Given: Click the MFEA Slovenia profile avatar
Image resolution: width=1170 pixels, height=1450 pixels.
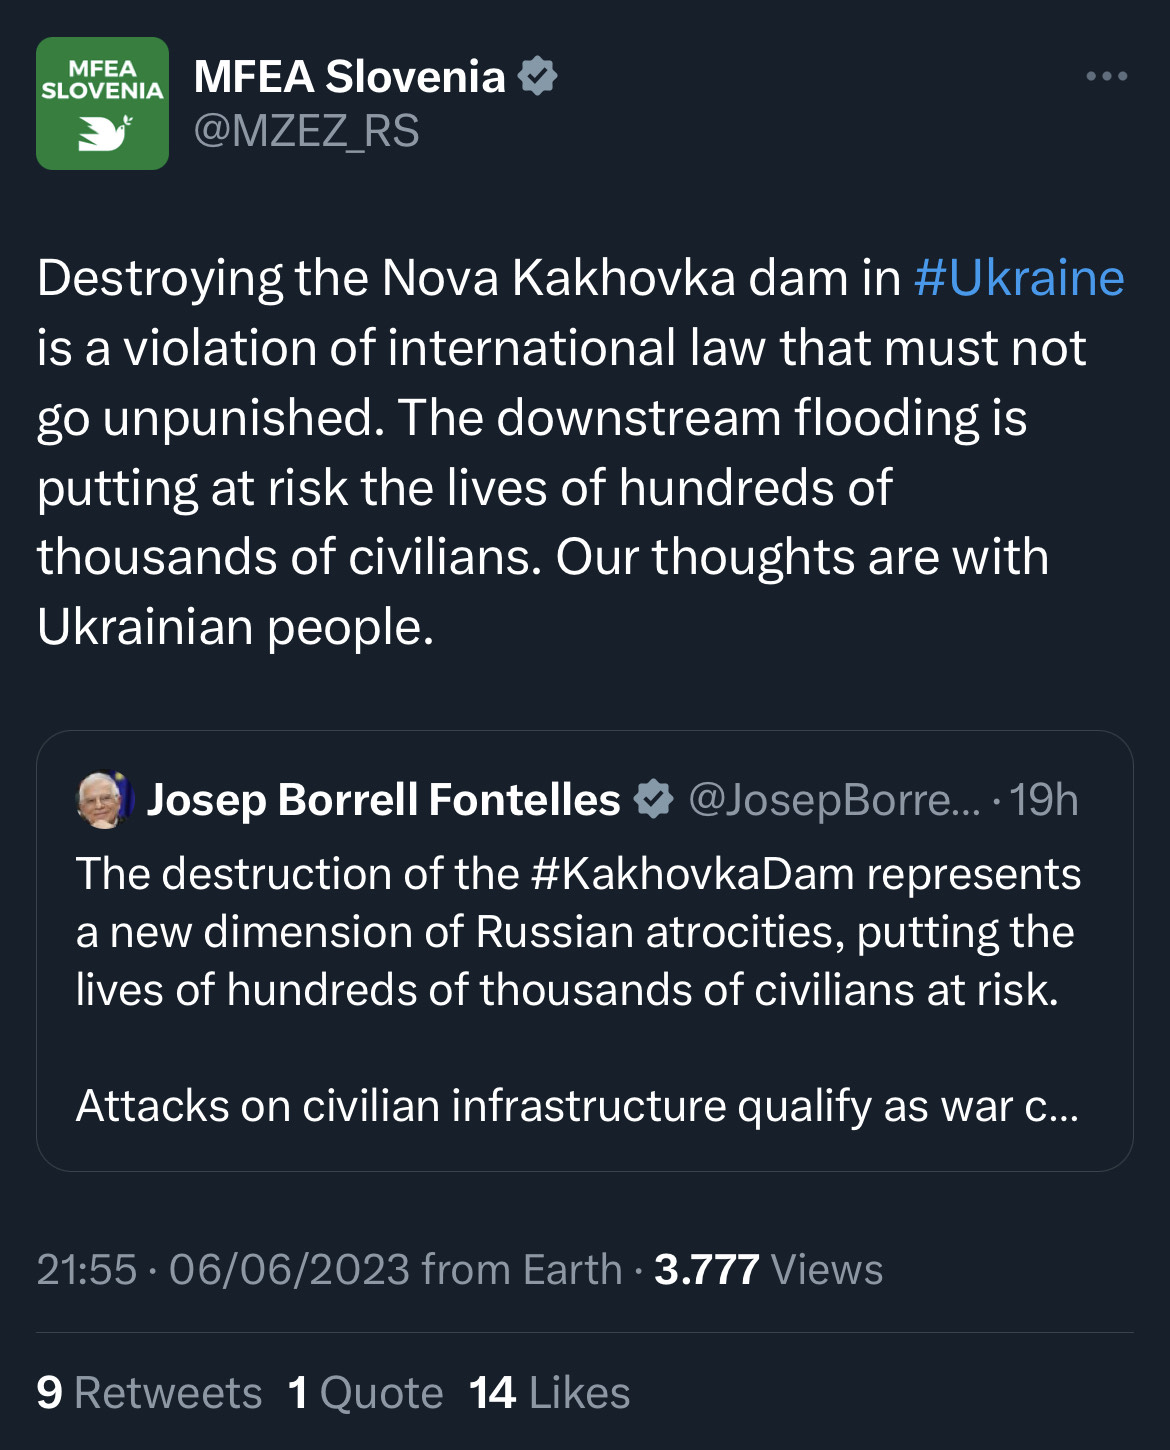Looking at the screenshot, I should click(102, 103).
